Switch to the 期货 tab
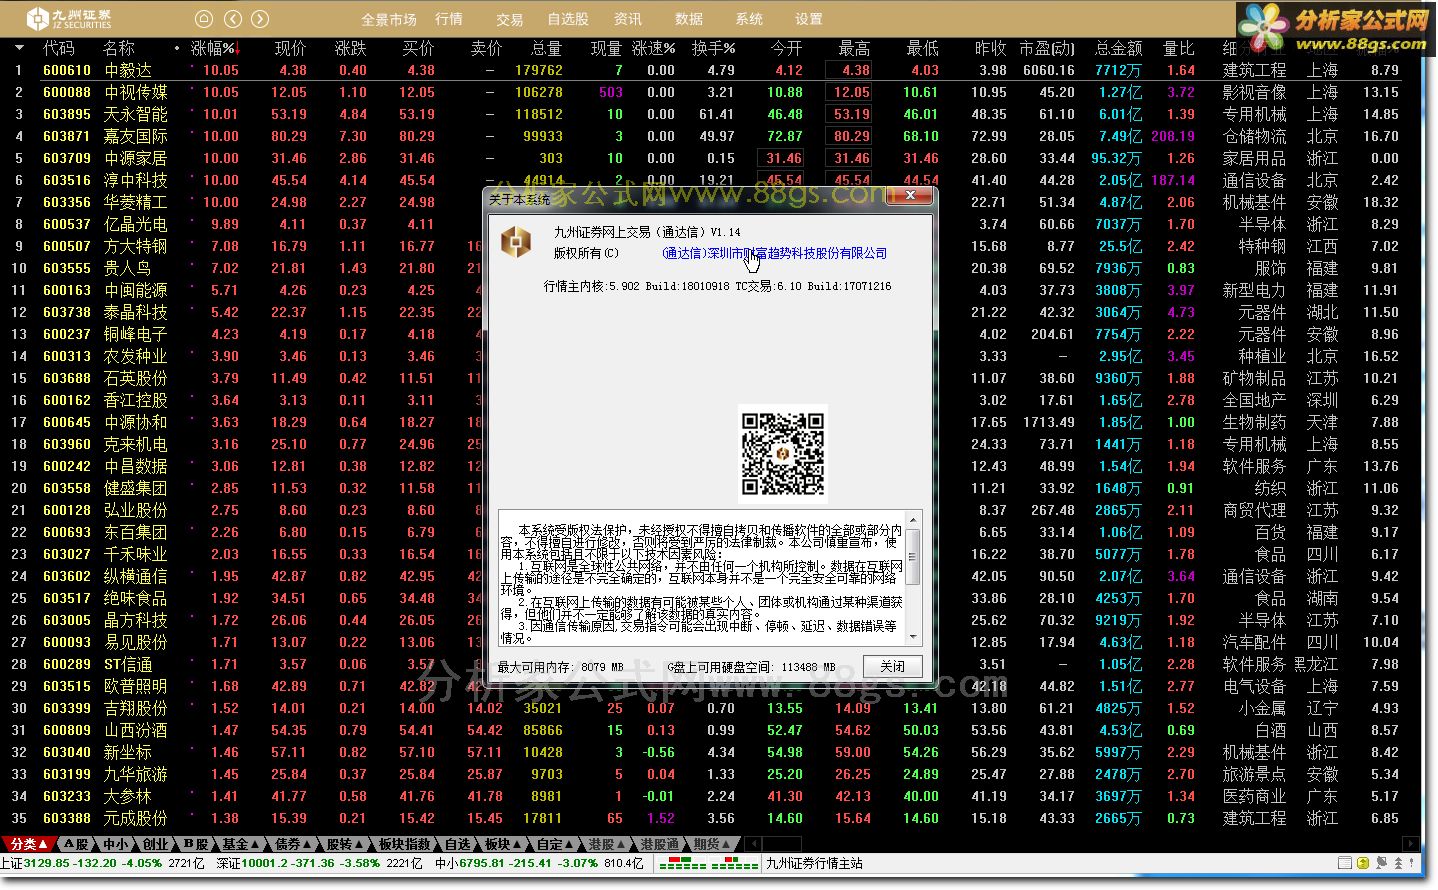This screenshot has width=1438, height=890. pyautogui.click(x=711, y=844)
